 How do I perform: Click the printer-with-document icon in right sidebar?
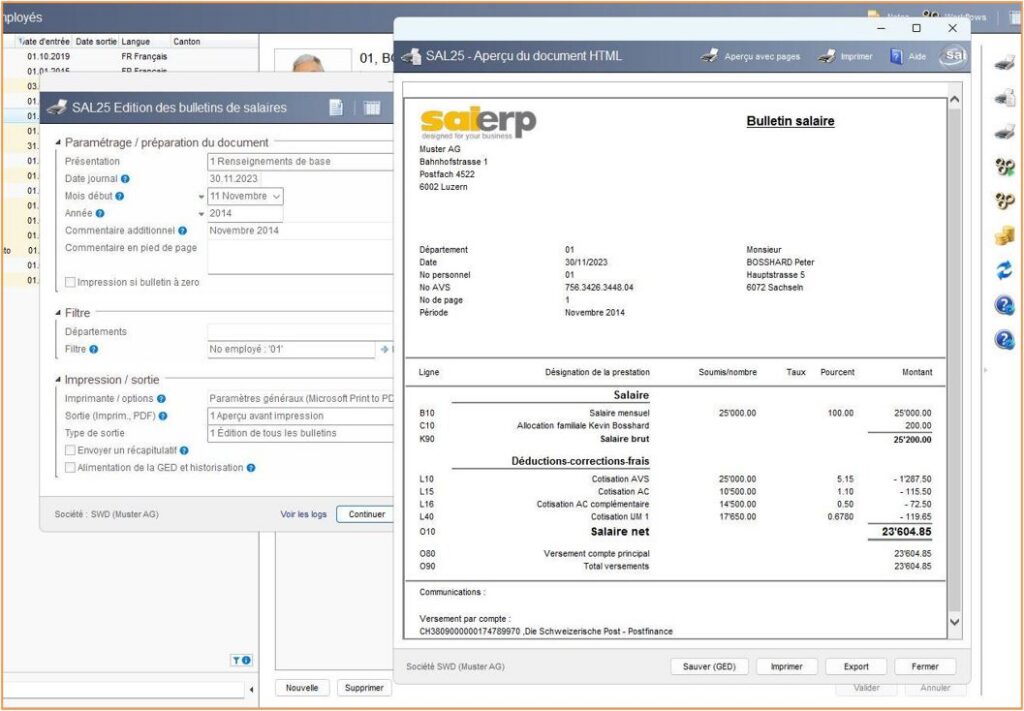pyautogui.click(x=1004, y=98)
